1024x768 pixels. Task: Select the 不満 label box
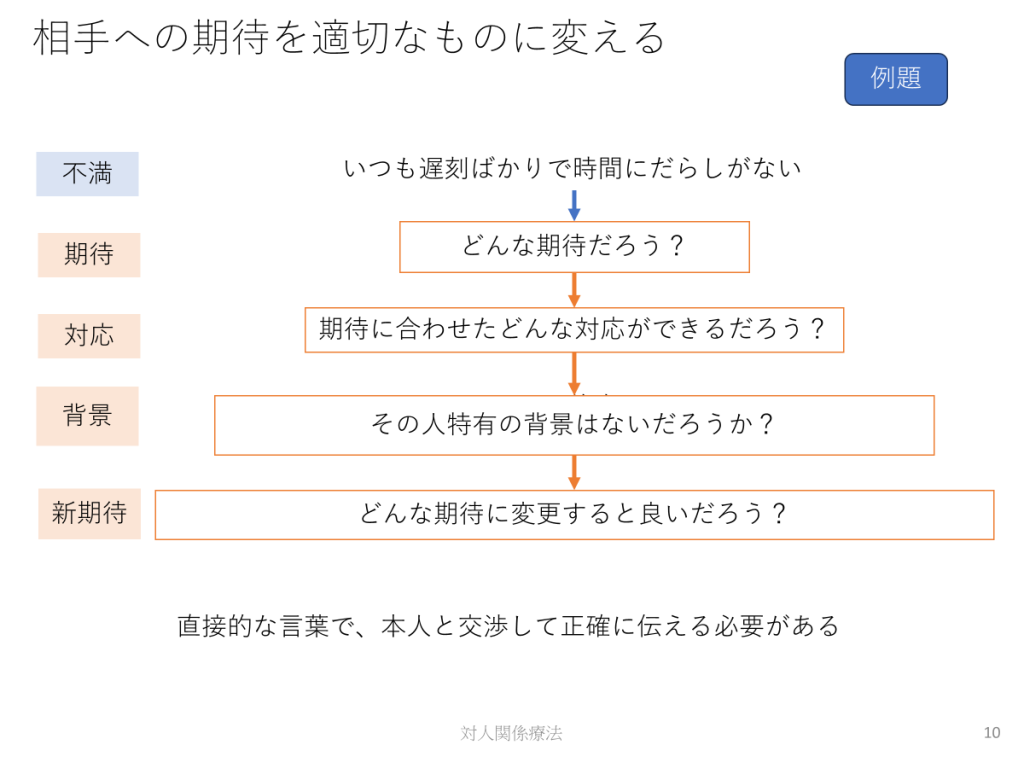pyautogui.click(x=87, y=174)
